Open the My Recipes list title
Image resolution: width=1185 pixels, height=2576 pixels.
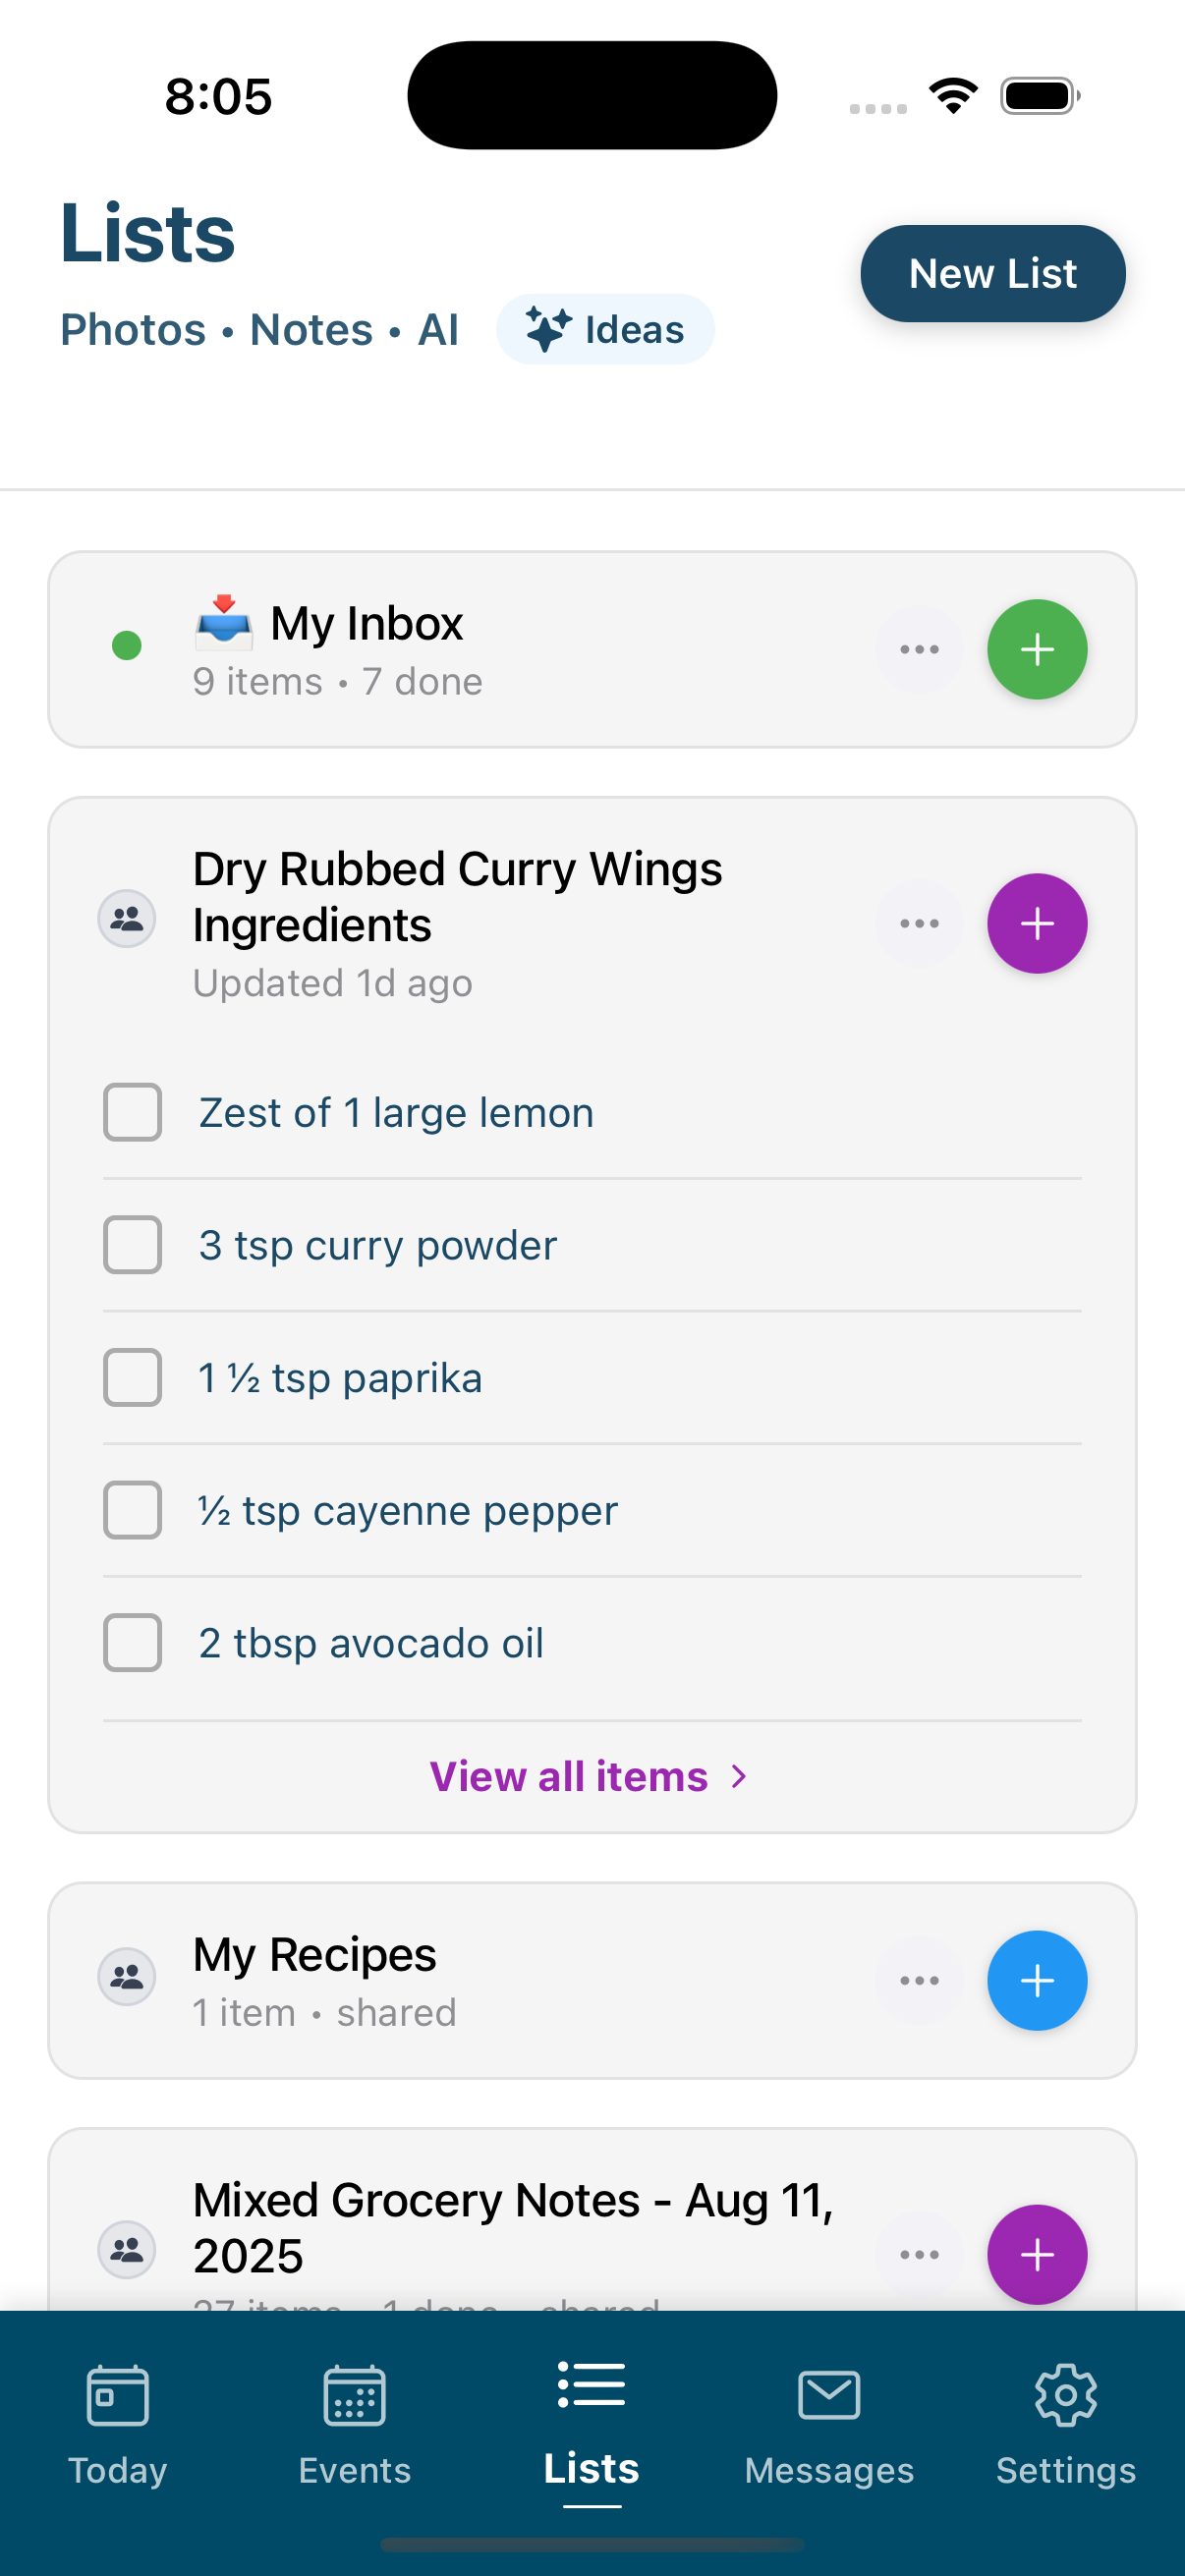click(x=314, y=1954)
